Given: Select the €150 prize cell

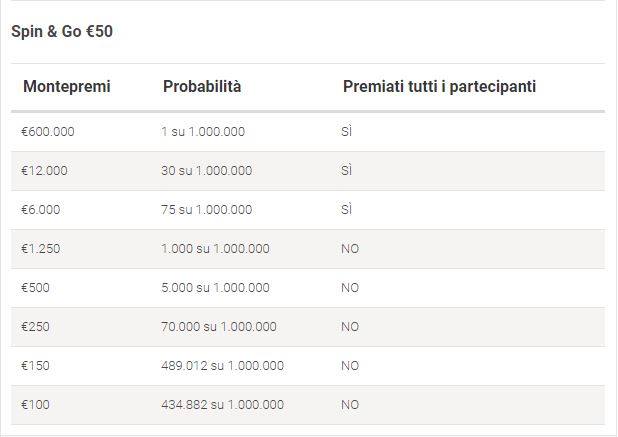Looking at the screenshot, I should tap(35, 366).
